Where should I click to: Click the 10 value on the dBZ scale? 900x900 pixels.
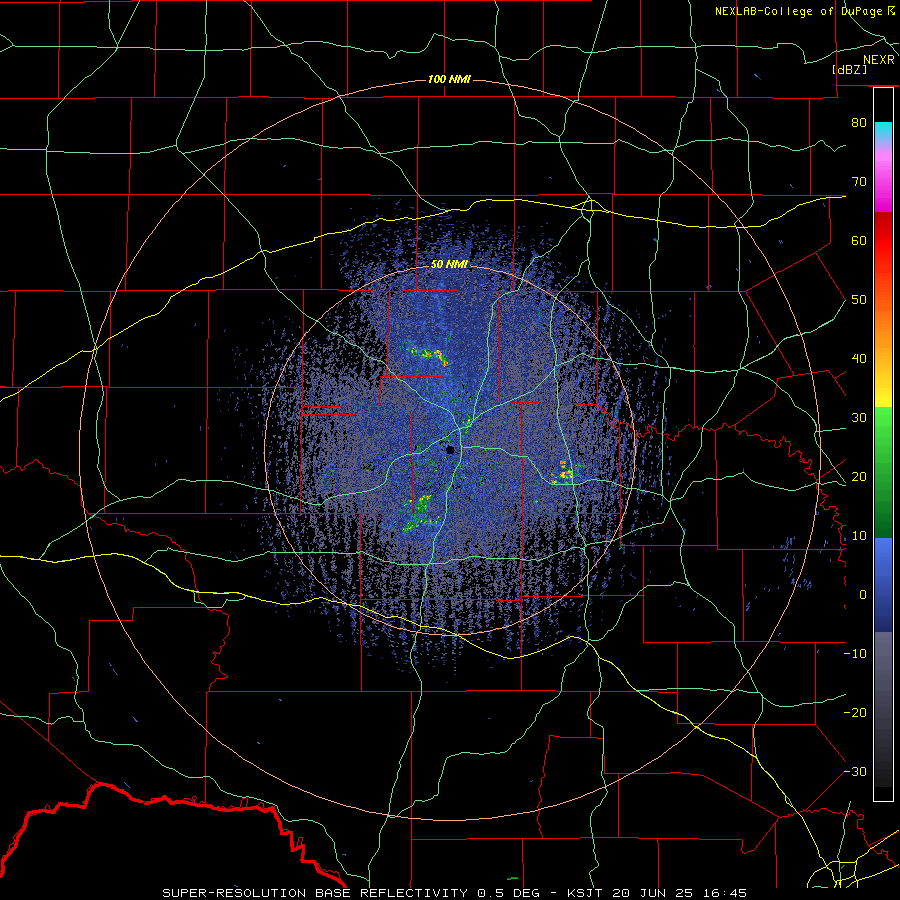coord(859,536)
